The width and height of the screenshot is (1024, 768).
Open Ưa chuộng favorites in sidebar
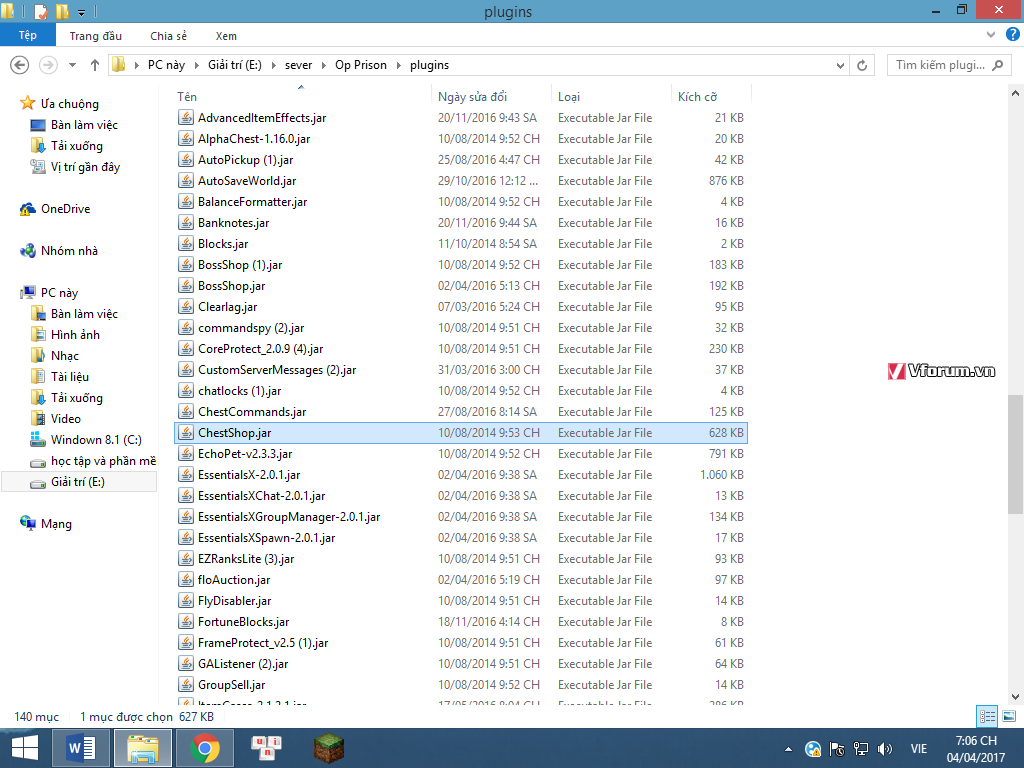pos(70,104)
